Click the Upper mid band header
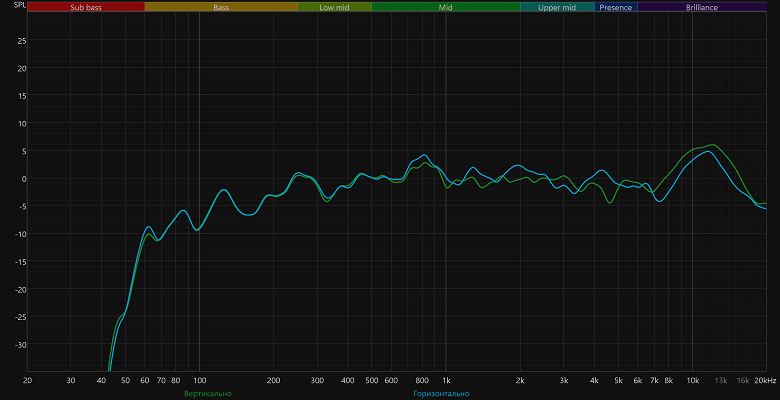The image size is (780, 400). pyautogui.click(x=557, y=7)
